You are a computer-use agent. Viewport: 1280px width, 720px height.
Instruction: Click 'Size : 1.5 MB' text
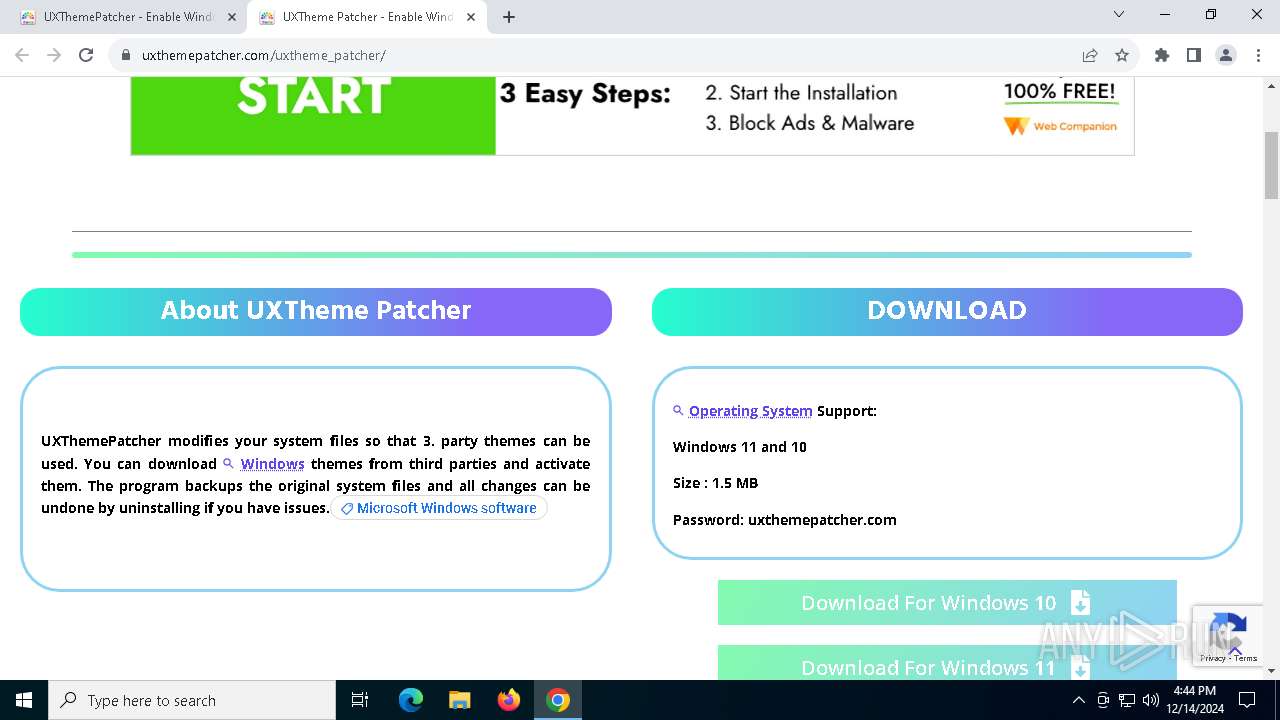click(716, 483)
